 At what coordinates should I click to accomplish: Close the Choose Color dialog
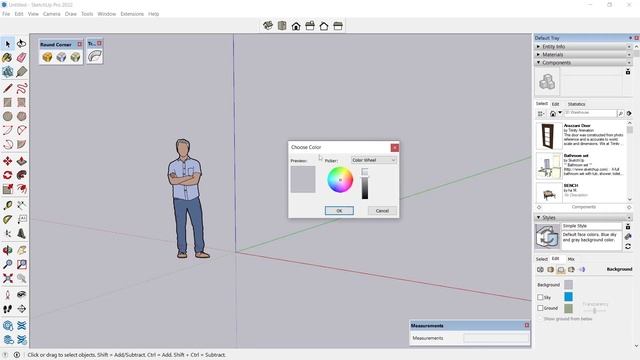click(x=395, y=147)
